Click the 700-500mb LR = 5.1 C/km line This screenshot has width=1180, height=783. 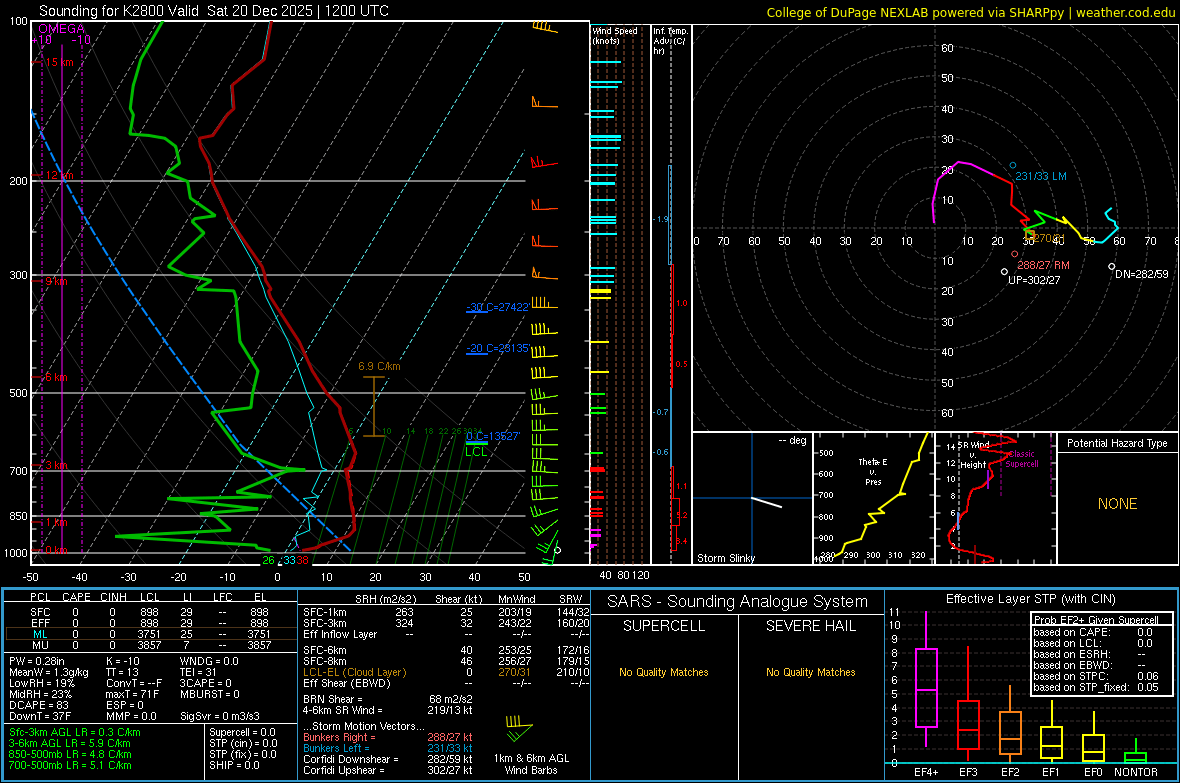click(70, 765)
